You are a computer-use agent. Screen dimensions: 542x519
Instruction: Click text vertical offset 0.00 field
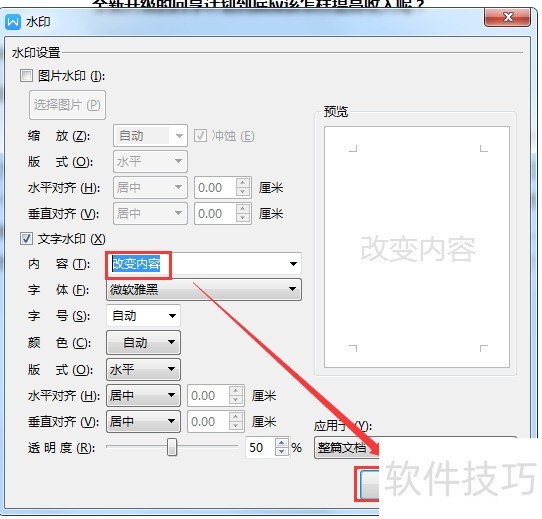point(208,421)
